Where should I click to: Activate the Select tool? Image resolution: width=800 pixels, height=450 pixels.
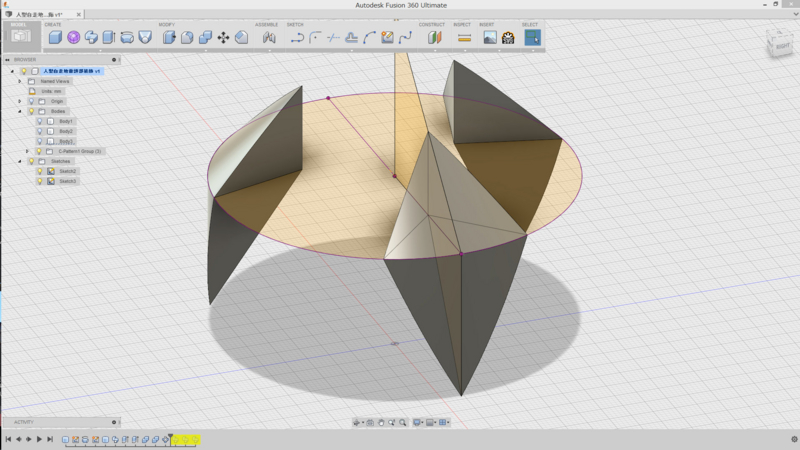click(533, 37)
